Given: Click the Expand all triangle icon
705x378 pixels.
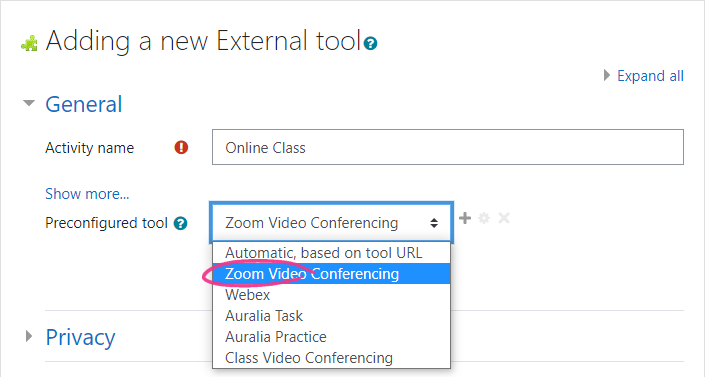Looking at the screenshot, I should point(607,75).
